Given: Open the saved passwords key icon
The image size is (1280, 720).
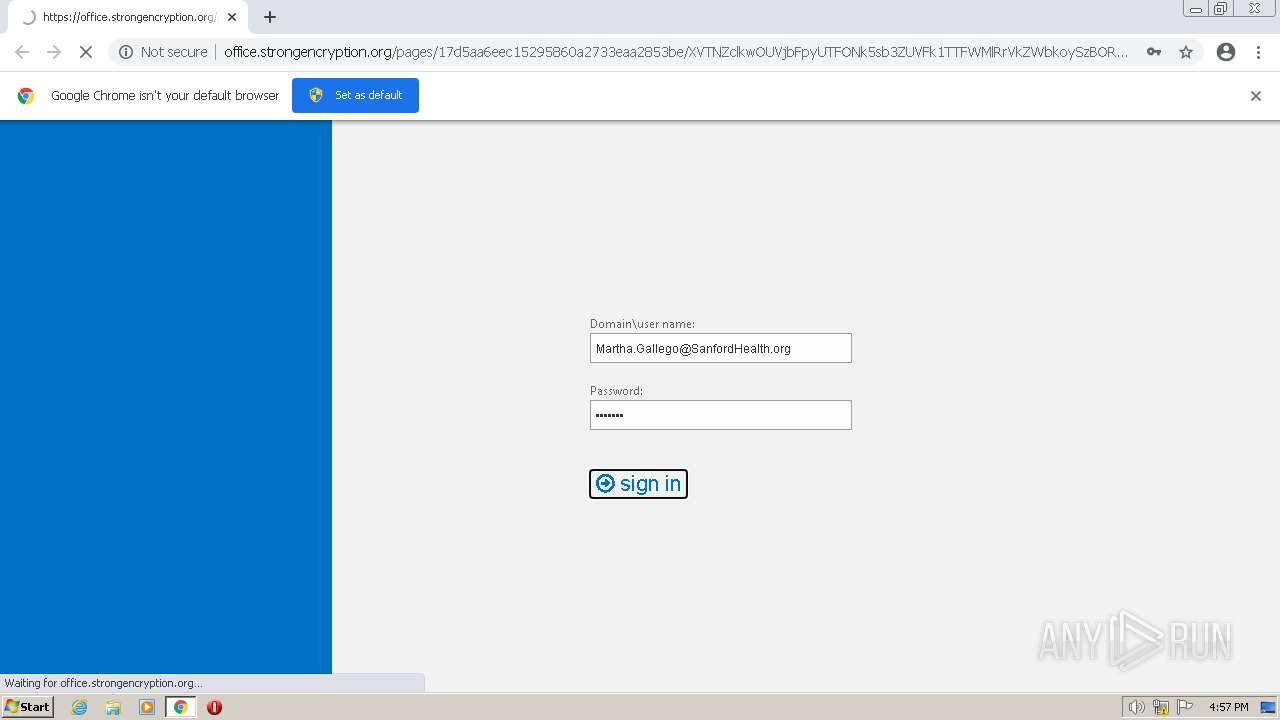Looking at the screenshot, I should click(1154, 52).
